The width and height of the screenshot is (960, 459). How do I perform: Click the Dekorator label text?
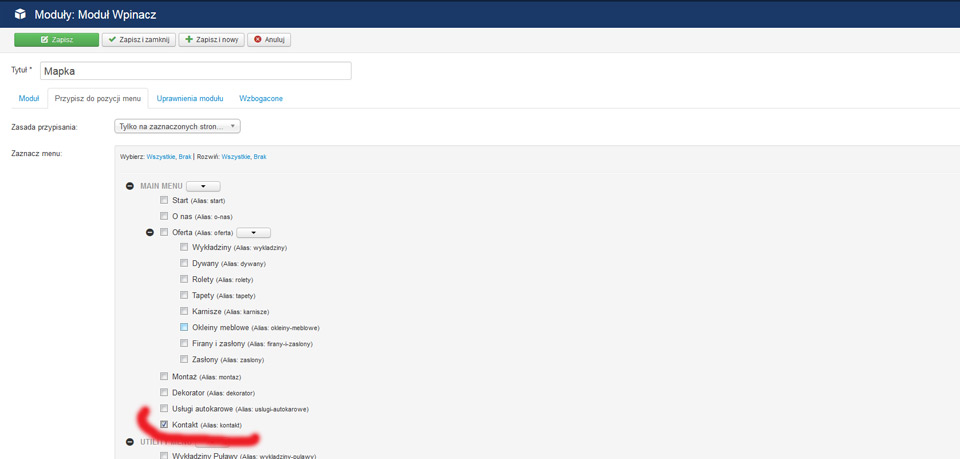pyautogui.click(x=189, y=392)
